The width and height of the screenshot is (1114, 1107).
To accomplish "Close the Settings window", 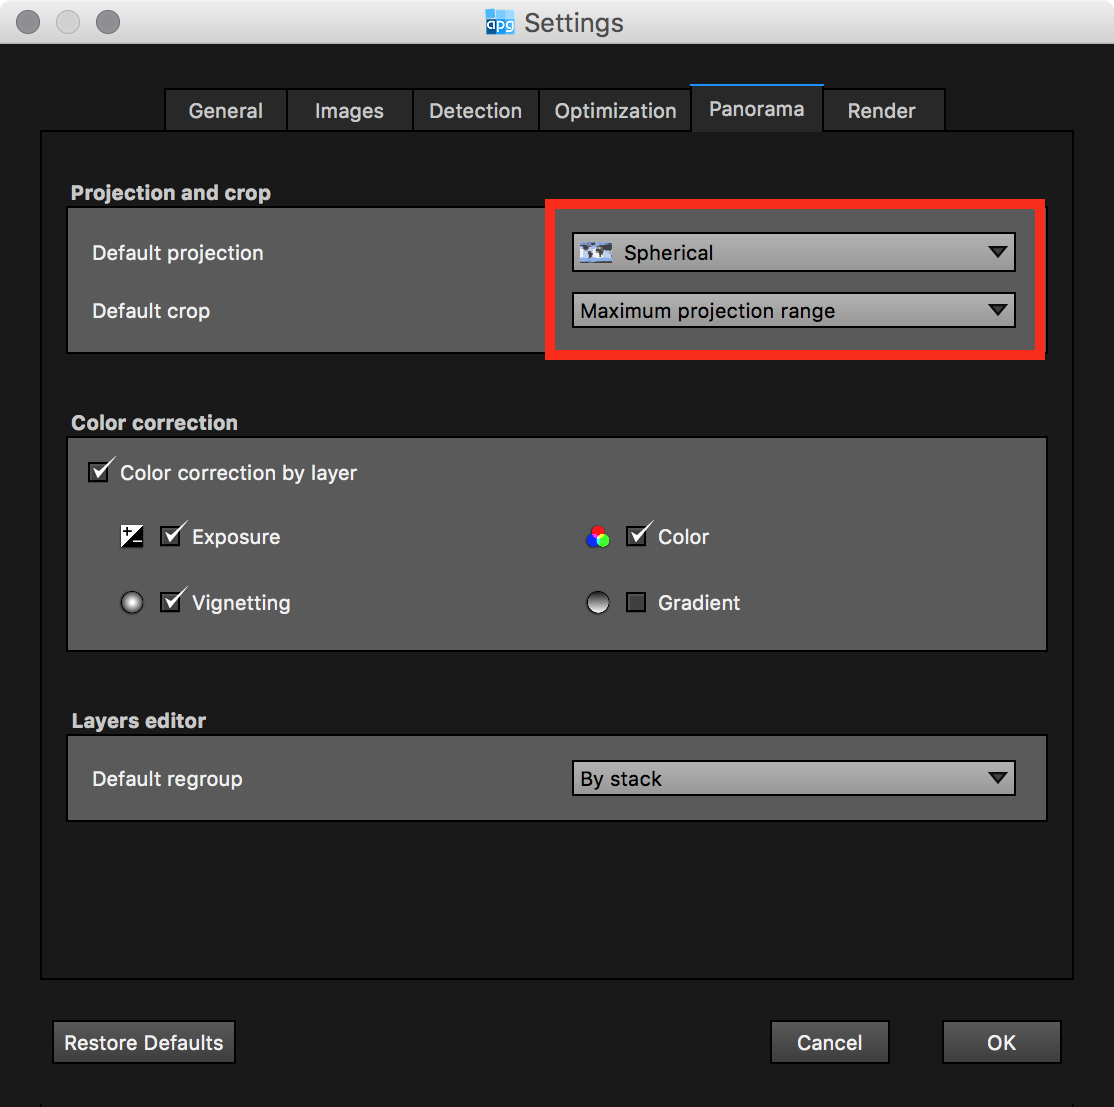I will (x=28, y=22).
